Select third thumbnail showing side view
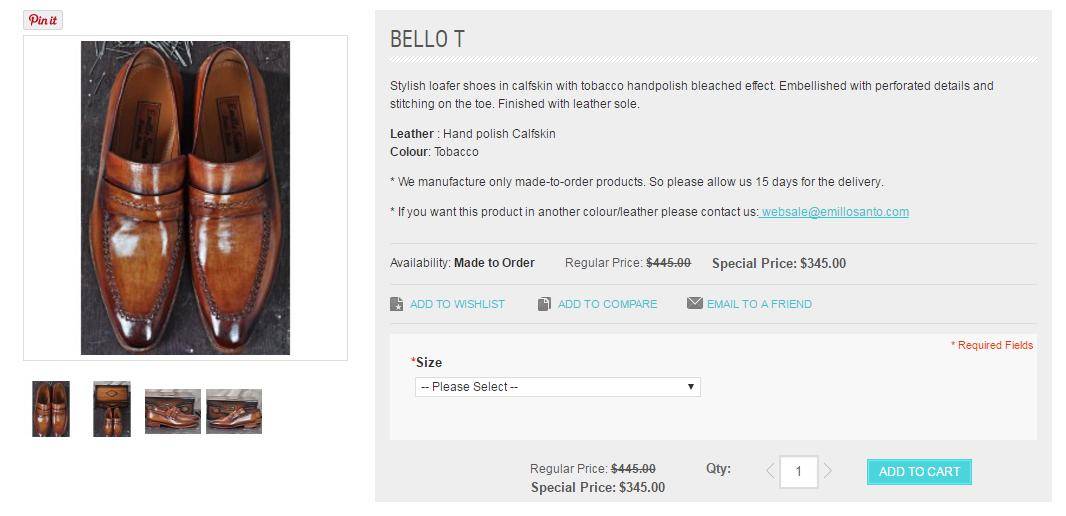Viewport: 1066px width, 516px height. point(173,411)
